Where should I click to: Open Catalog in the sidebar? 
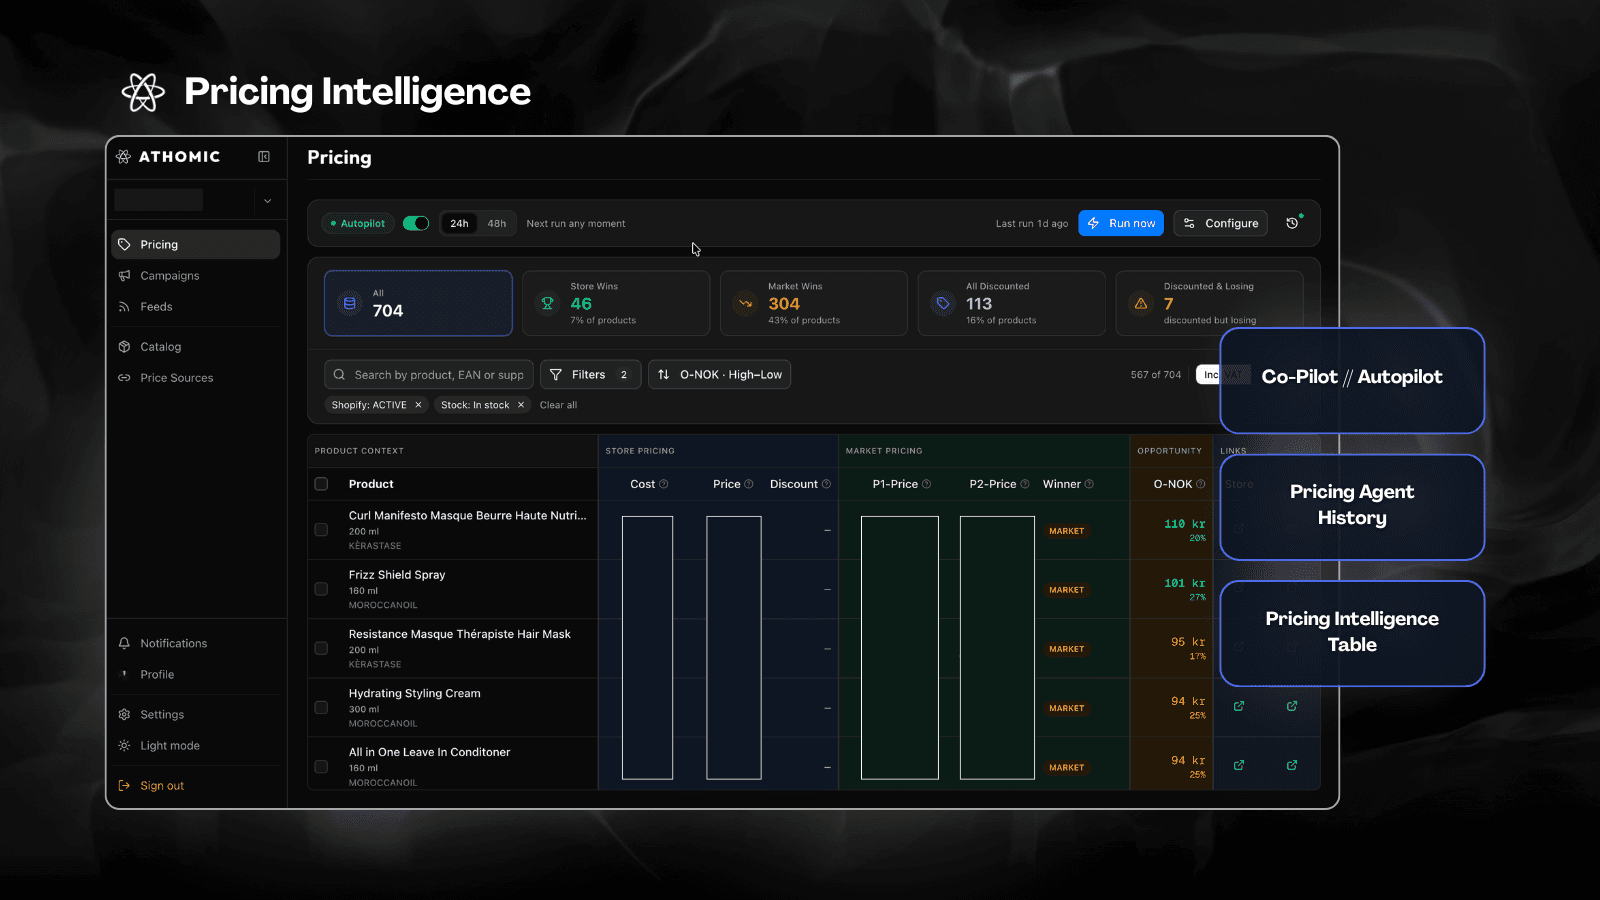pos(196,347)
